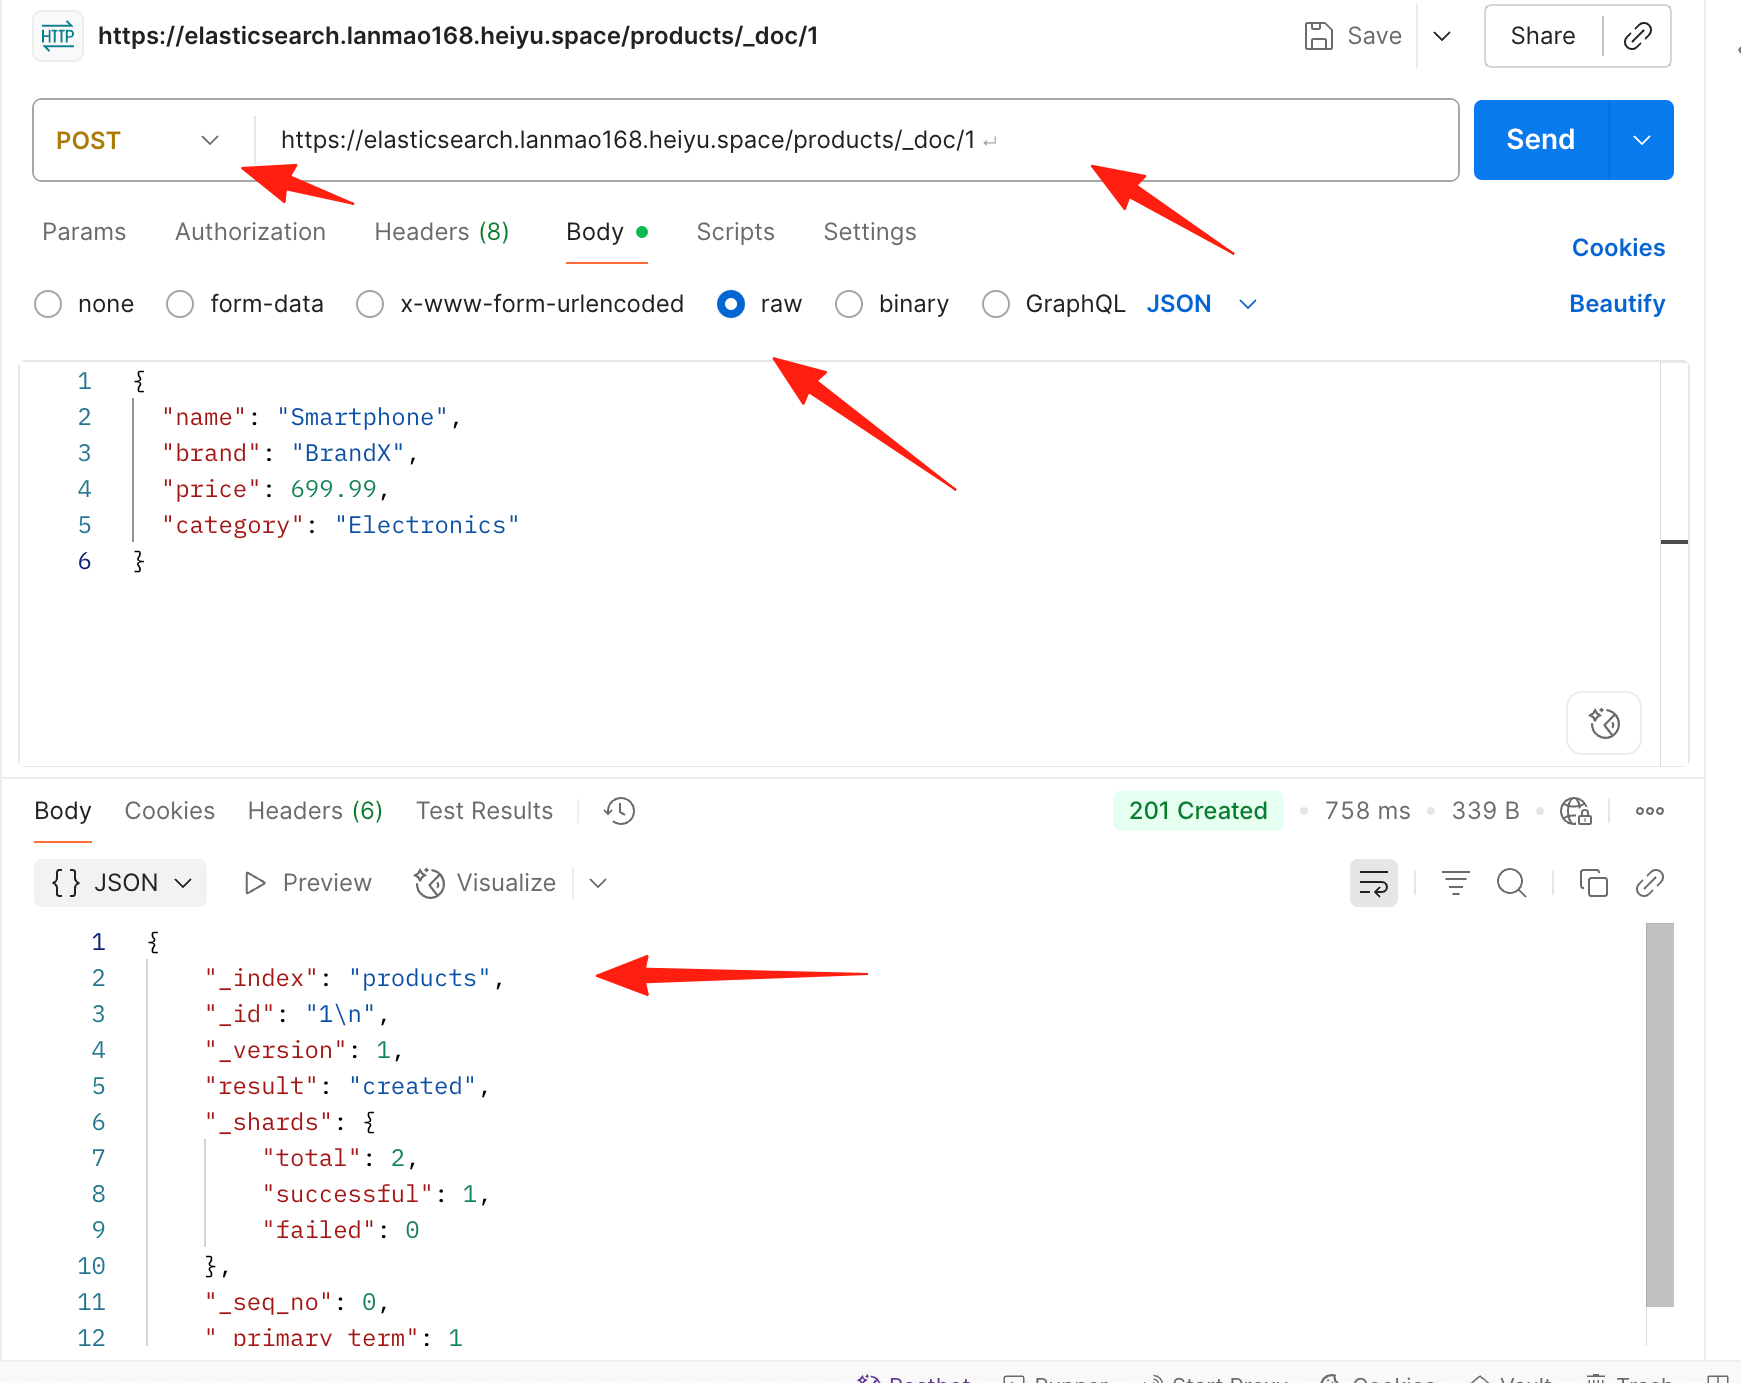
Task: Click the Save disk icon
Action: 1319,36
